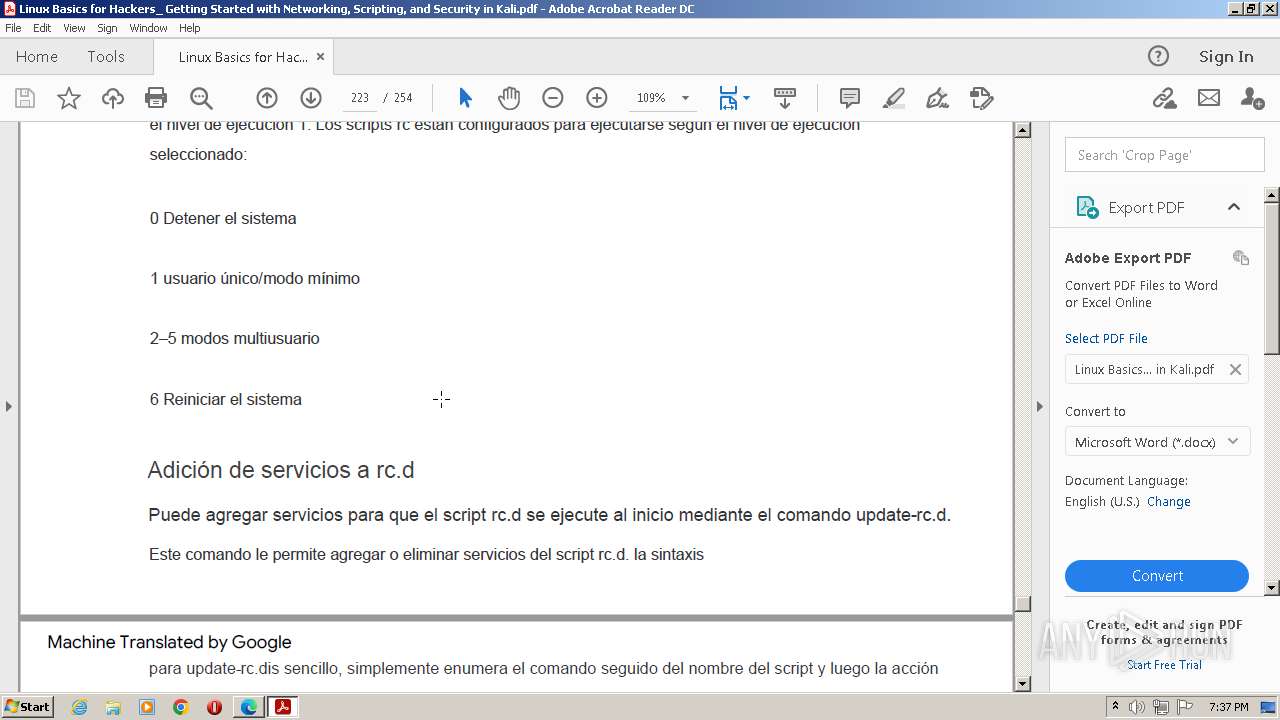This screenshot has width=1280, height=720.
Task: Open Internet Explorer from the taskbar
Action: (79, 707)
